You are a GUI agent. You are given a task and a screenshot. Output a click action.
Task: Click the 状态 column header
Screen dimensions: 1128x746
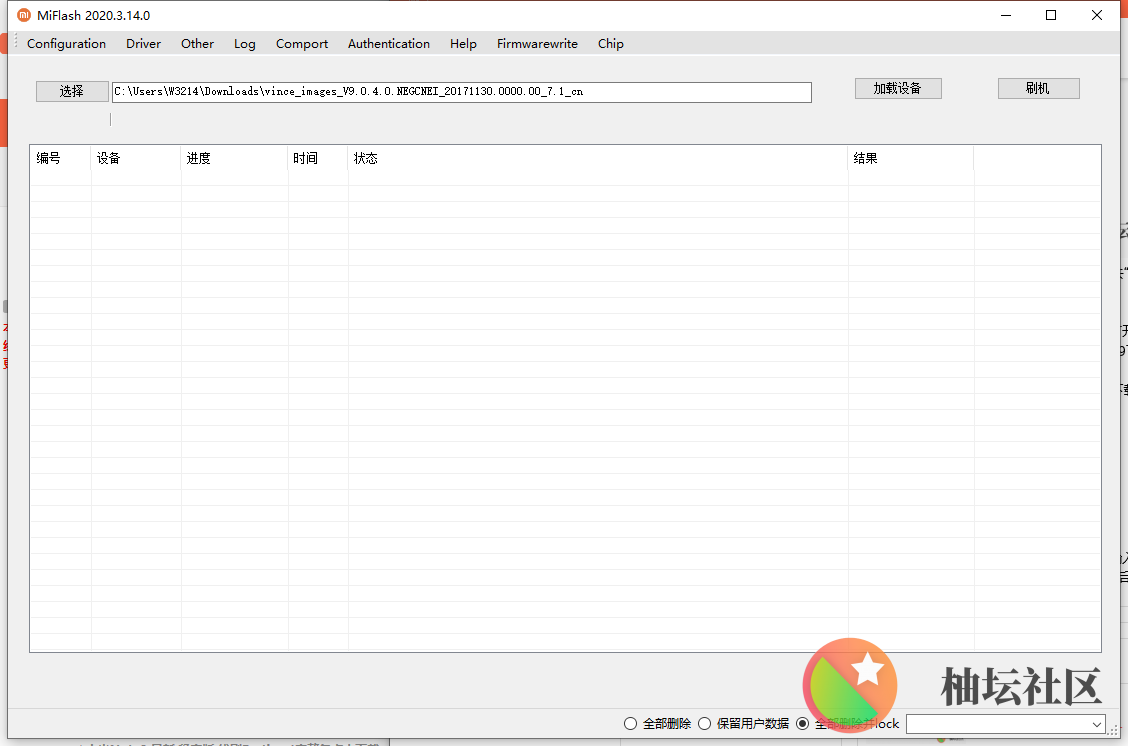click(x=598, y=158)
